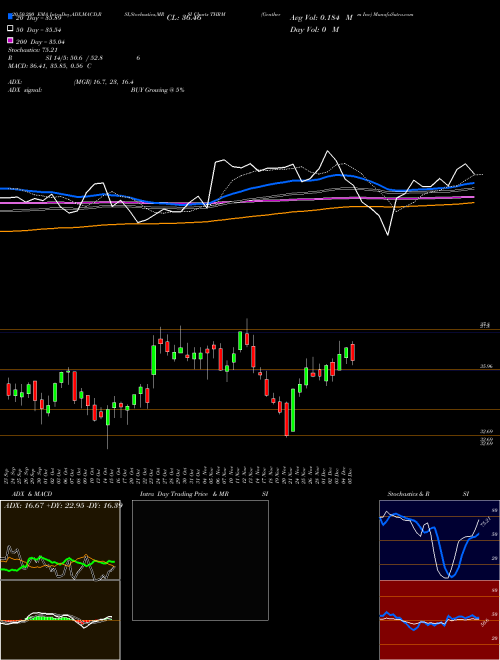Screen dimensions: 500x660
Task: Click the Intra Day Trading Price & MR heading
Action: click(x=184, y=494)
